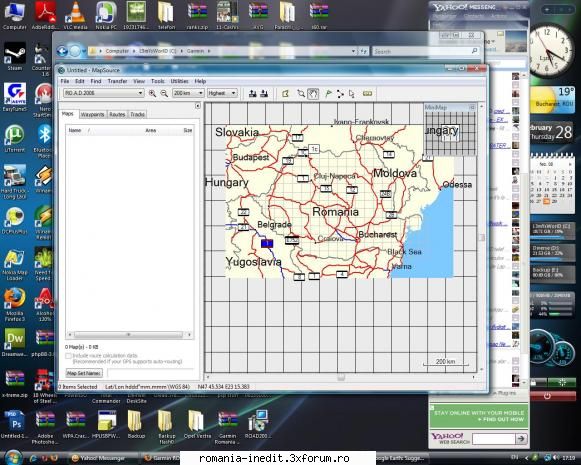Select the Distance/Bearing ruler tool

pyautogui.click(x=367, y=93)
